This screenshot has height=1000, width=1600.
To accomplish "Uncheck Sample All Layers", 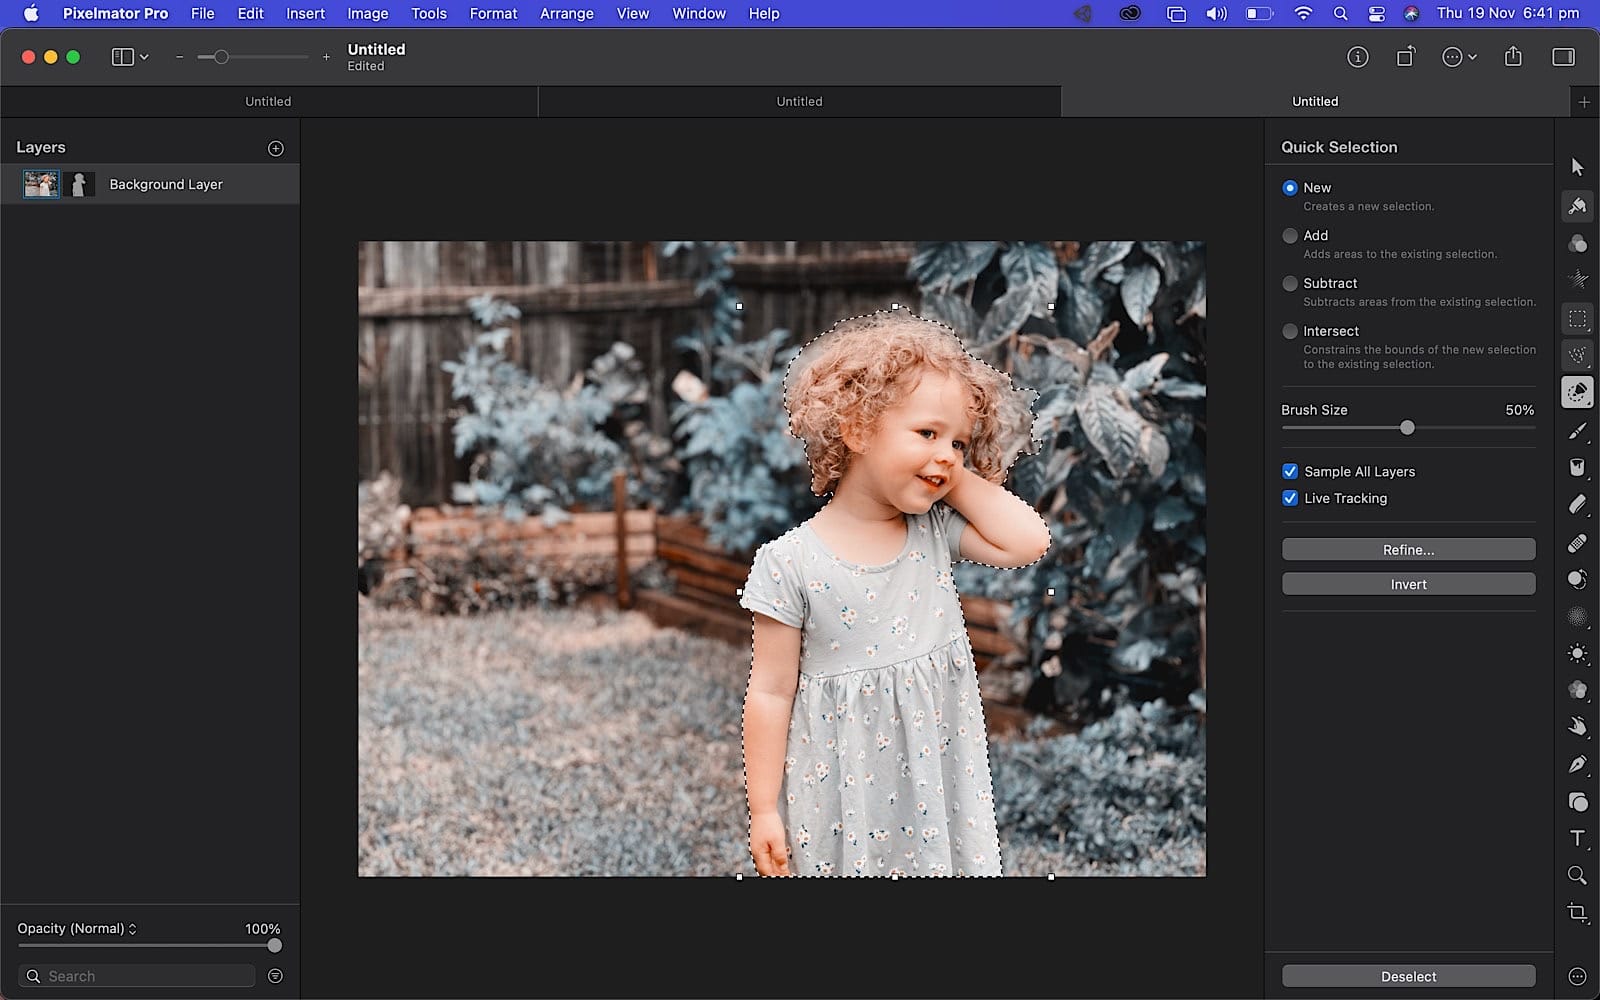I will tap(1290, 472).
